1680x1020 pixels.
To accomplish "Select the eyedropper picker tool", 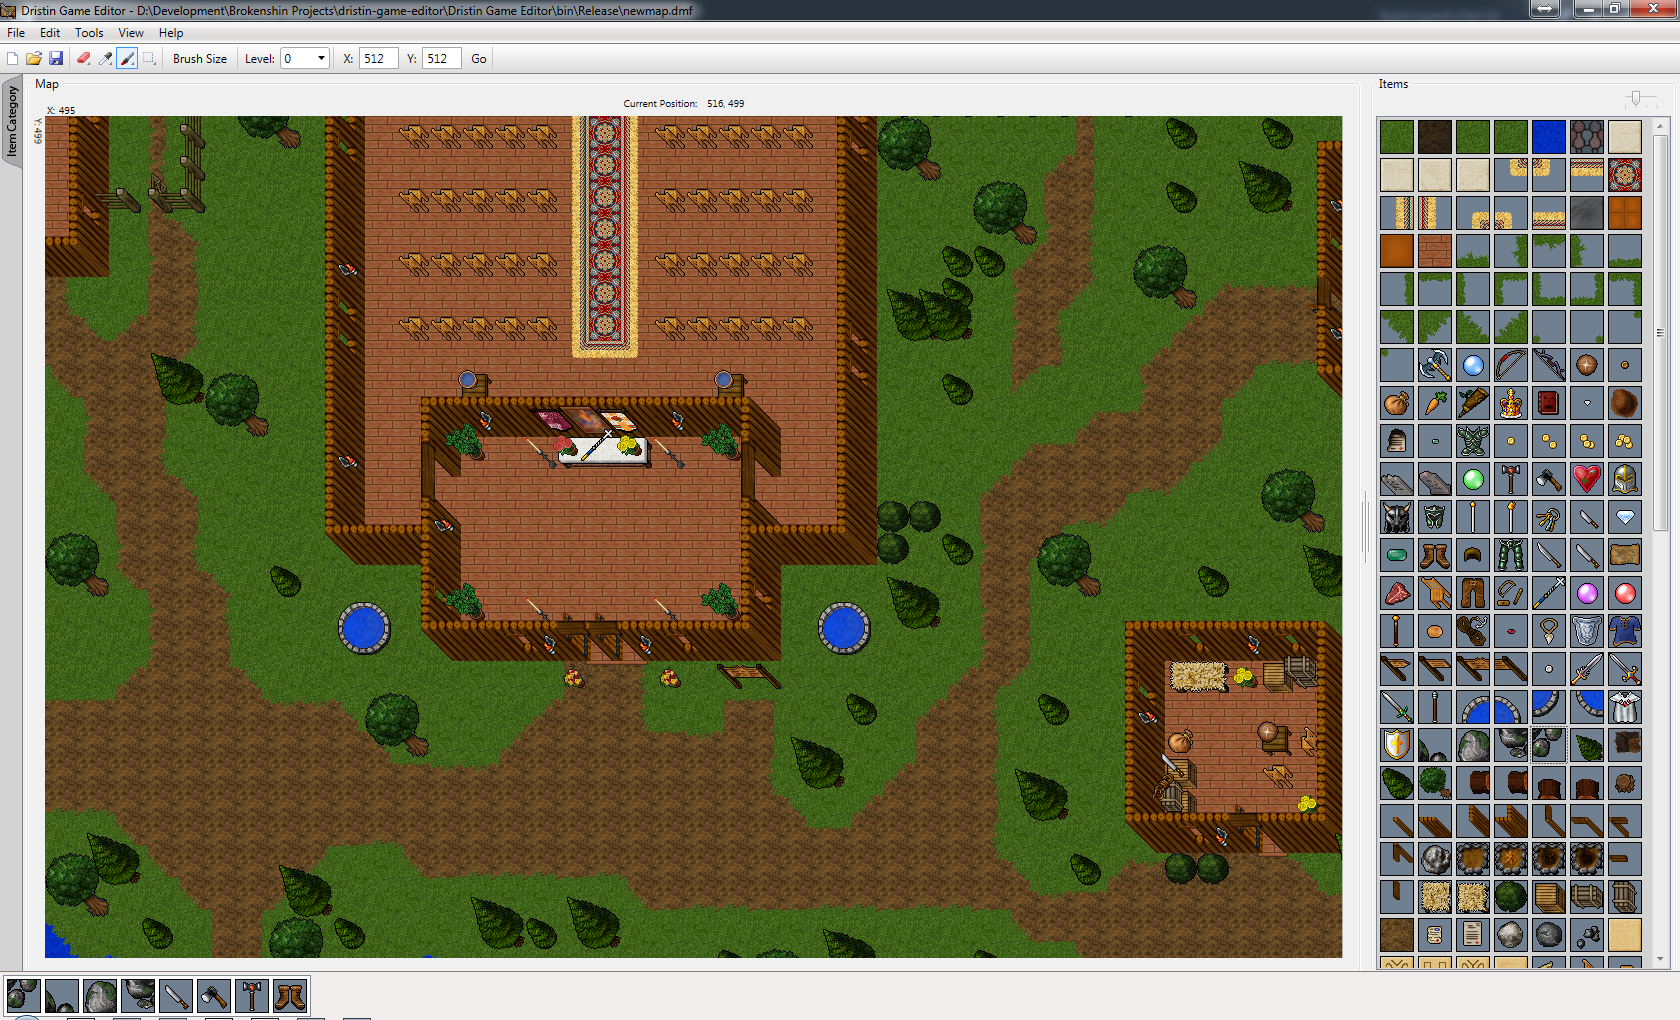I will (x=106, y=59).
